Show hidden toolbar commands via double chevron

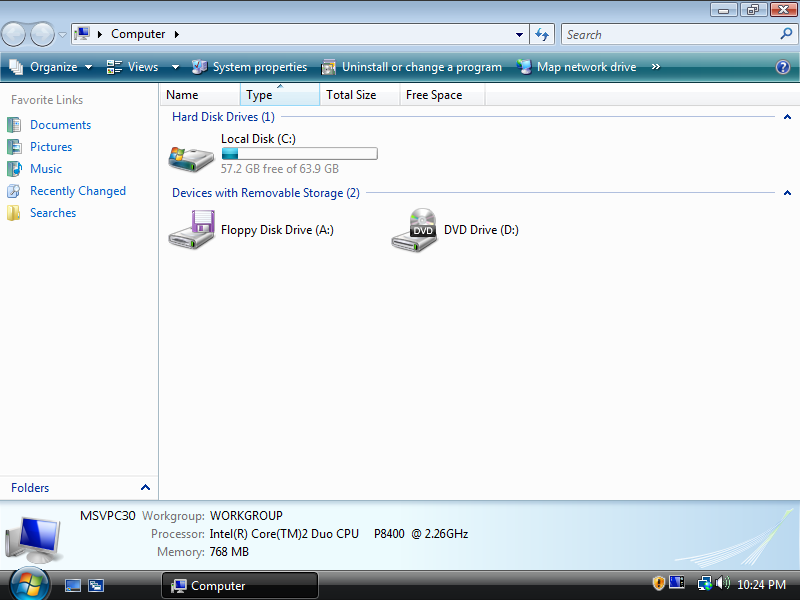[656, 67]
